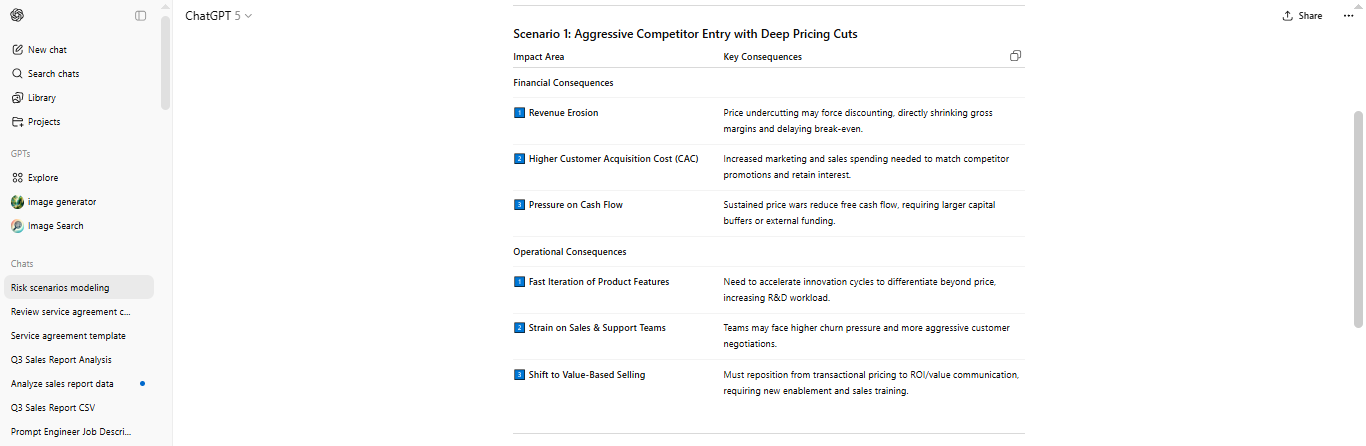
Task: Explore GPTs
Action: coord(42,178)
